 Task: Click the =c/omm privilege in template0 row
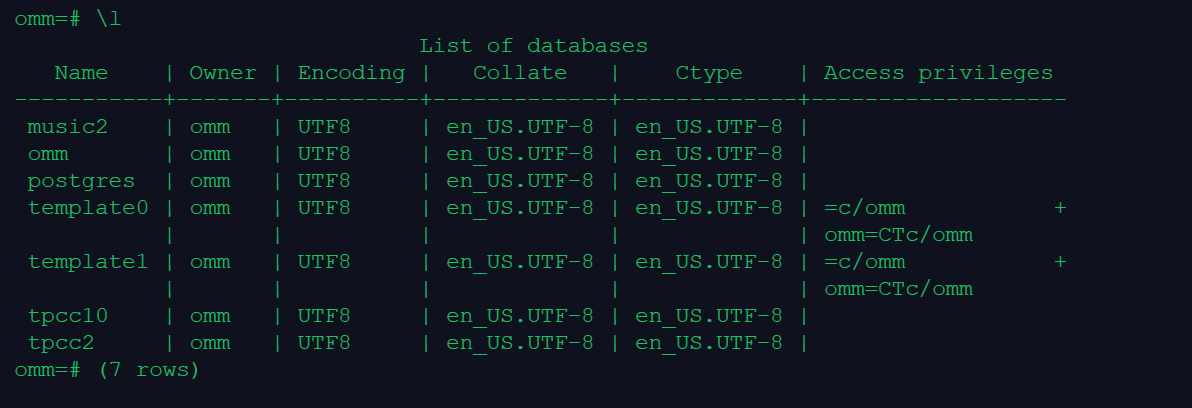(865, 208)
